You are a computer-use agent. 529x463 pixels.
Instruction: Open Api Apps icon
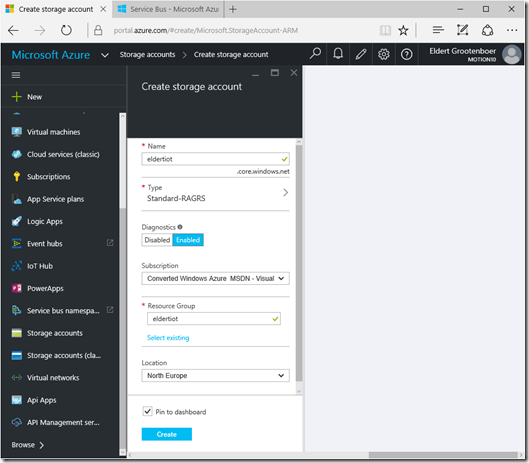tap(17, 400)
